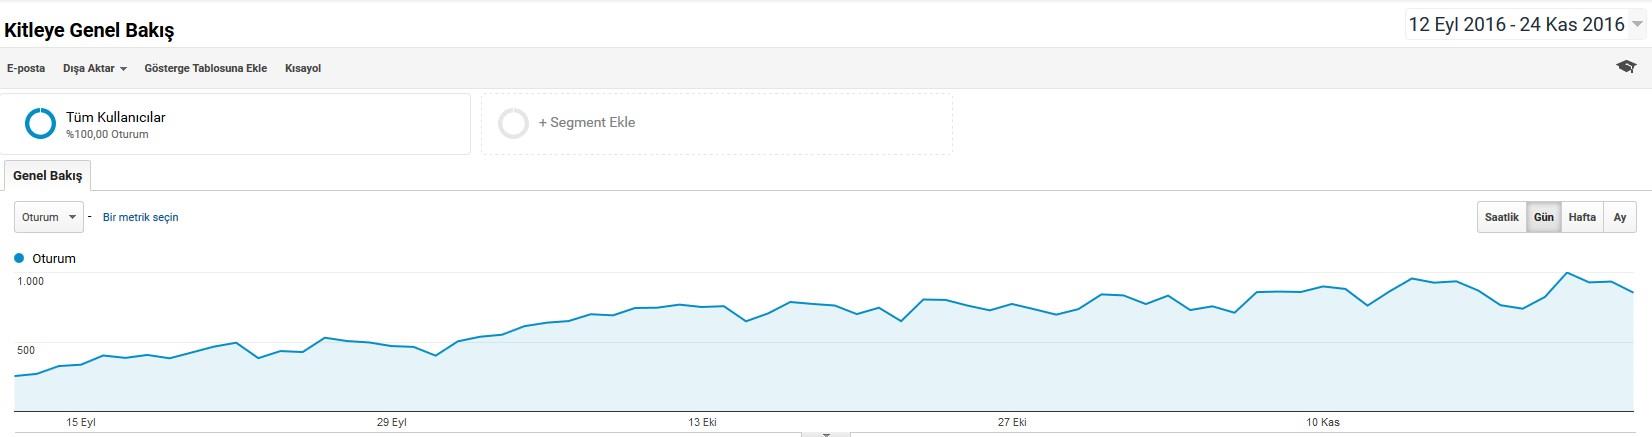Switch chart to Gün view

(x=1544, y=217)
